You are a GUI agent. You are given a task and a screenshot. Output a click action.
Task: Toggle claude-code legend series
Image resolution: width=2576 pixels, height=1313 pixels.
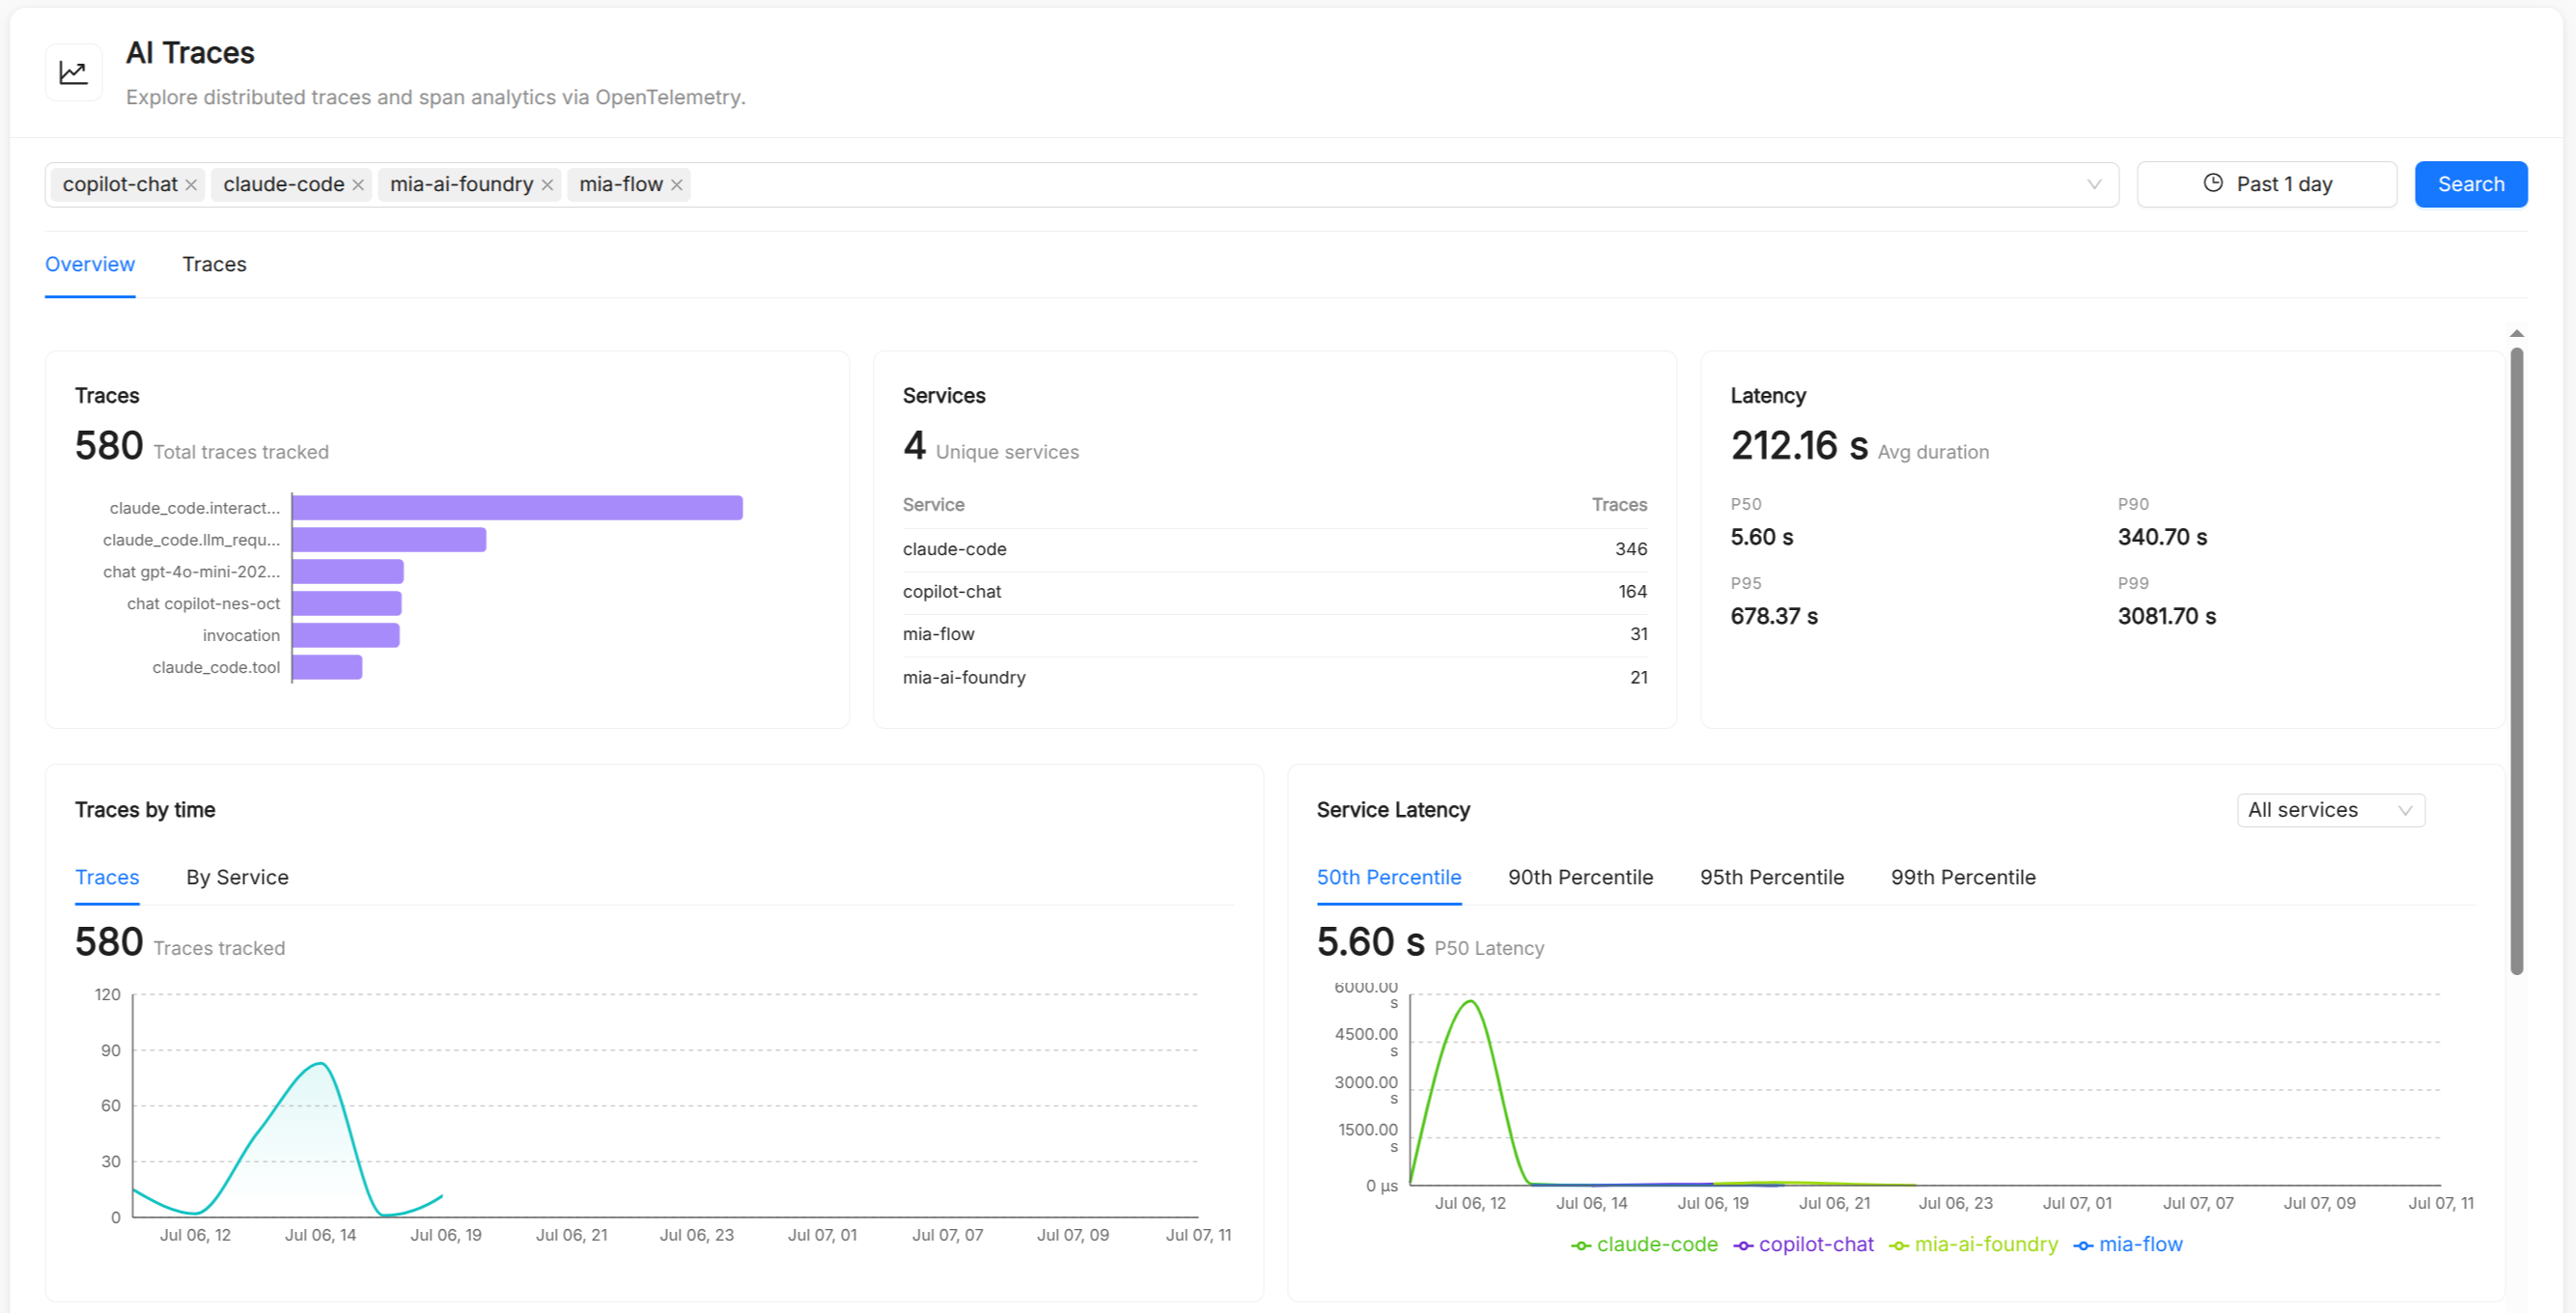coord(1644,1244)
